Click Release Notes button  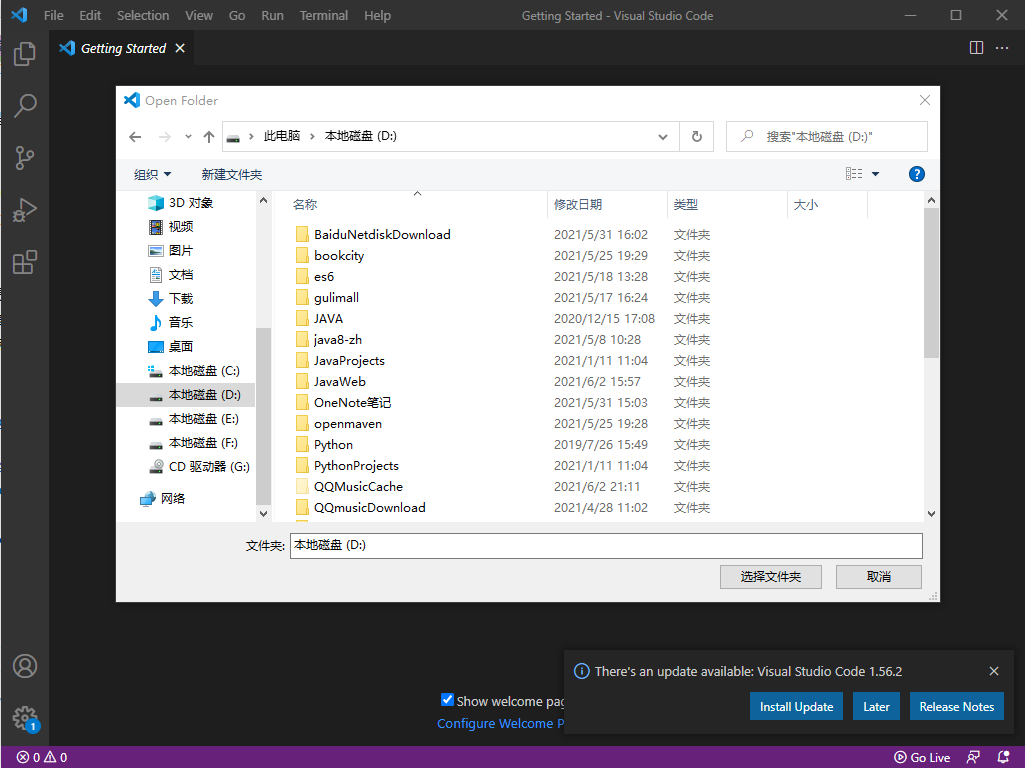coord(957,707)
